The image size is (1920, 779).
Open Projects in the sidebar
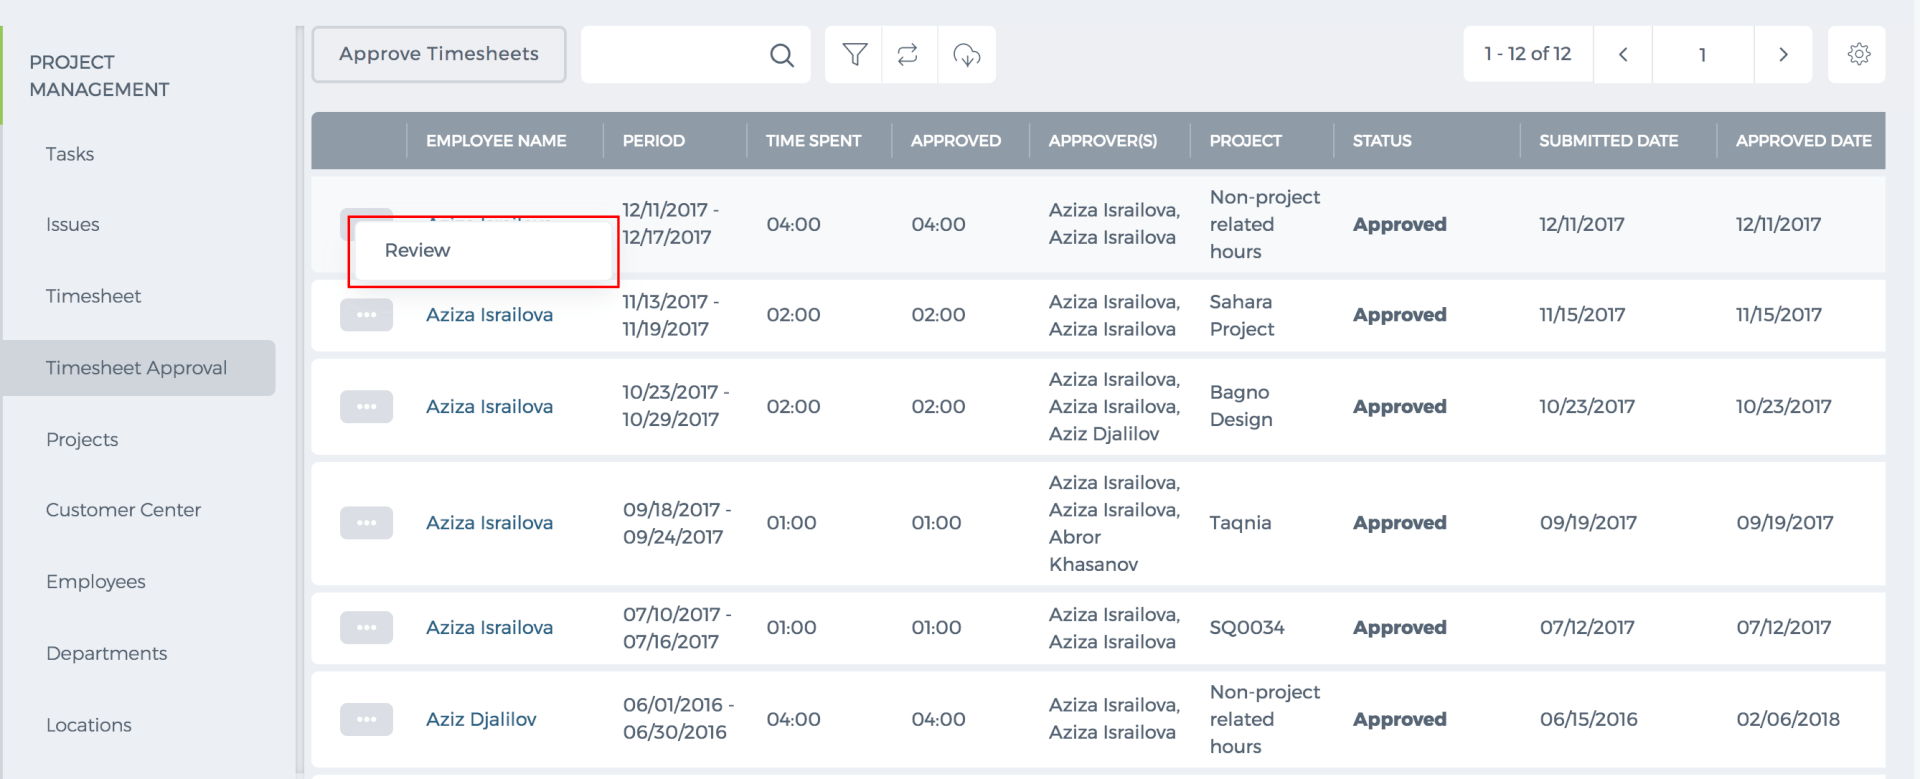(x=82, y=440)
